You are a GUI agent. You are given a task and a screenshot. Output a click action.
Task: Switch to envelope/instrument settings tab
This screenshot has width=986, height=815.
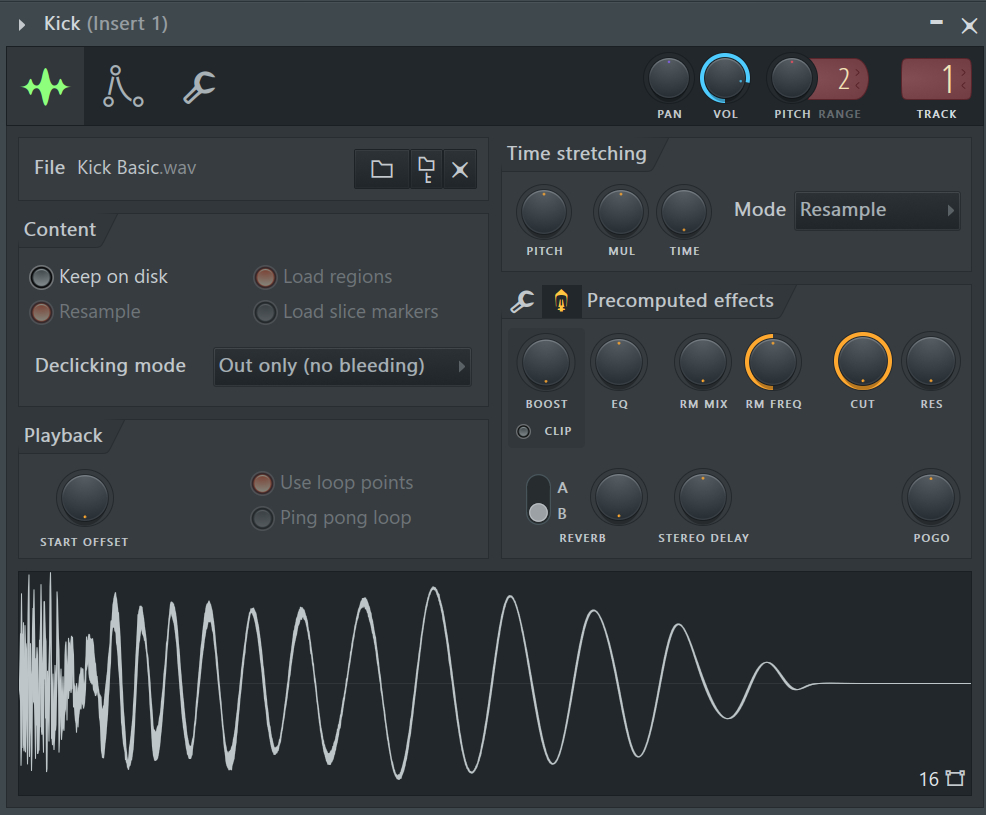point(123,88)
